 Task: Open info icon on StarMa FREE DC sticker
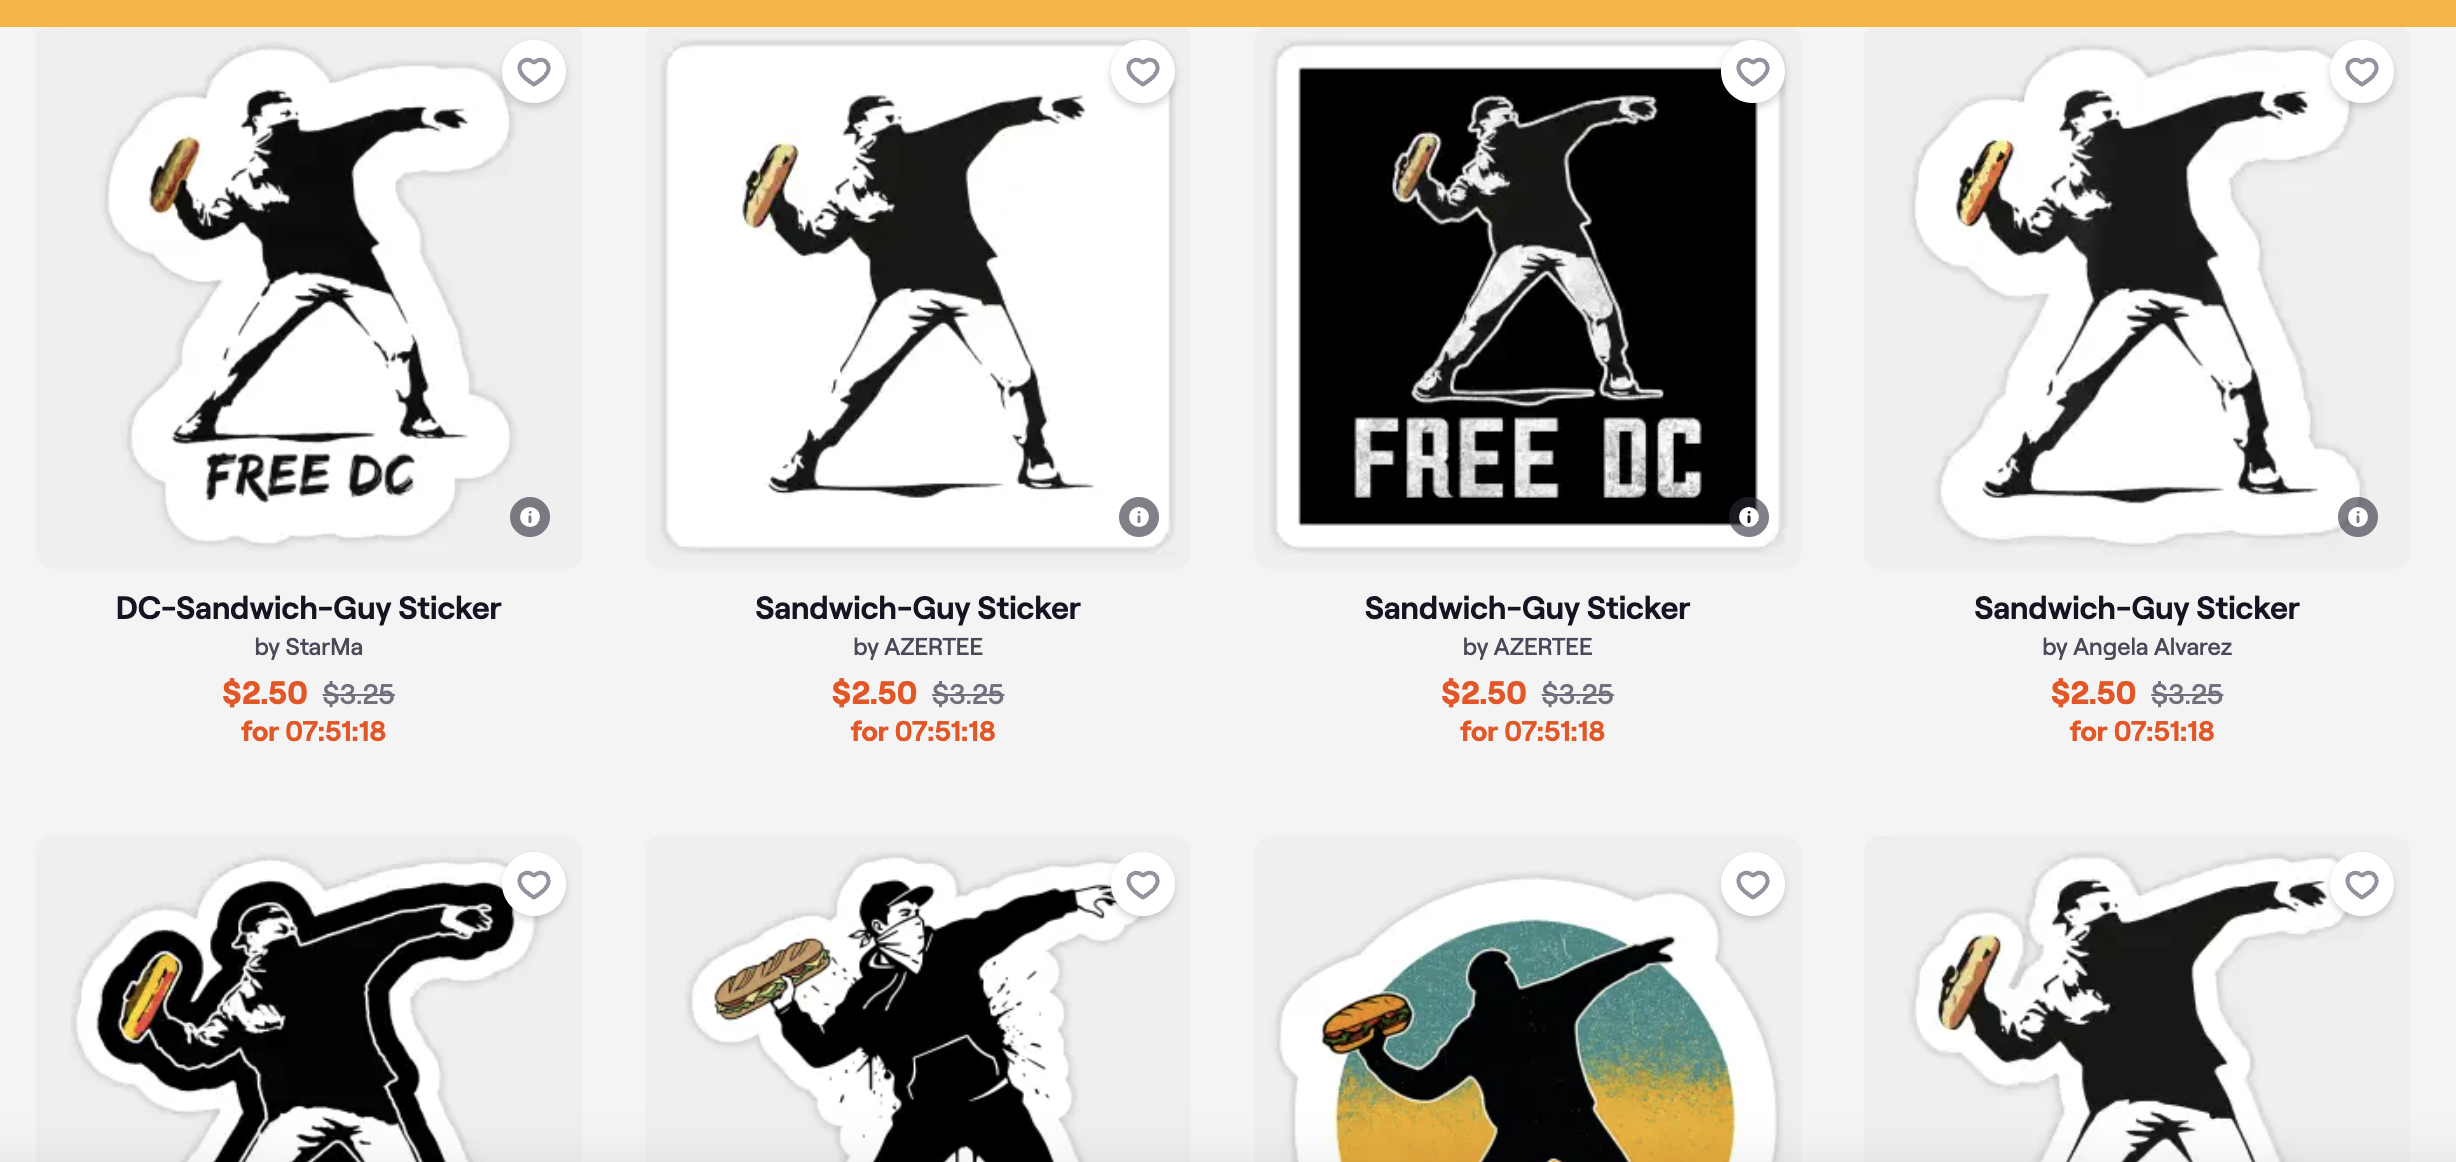point(530,517)
